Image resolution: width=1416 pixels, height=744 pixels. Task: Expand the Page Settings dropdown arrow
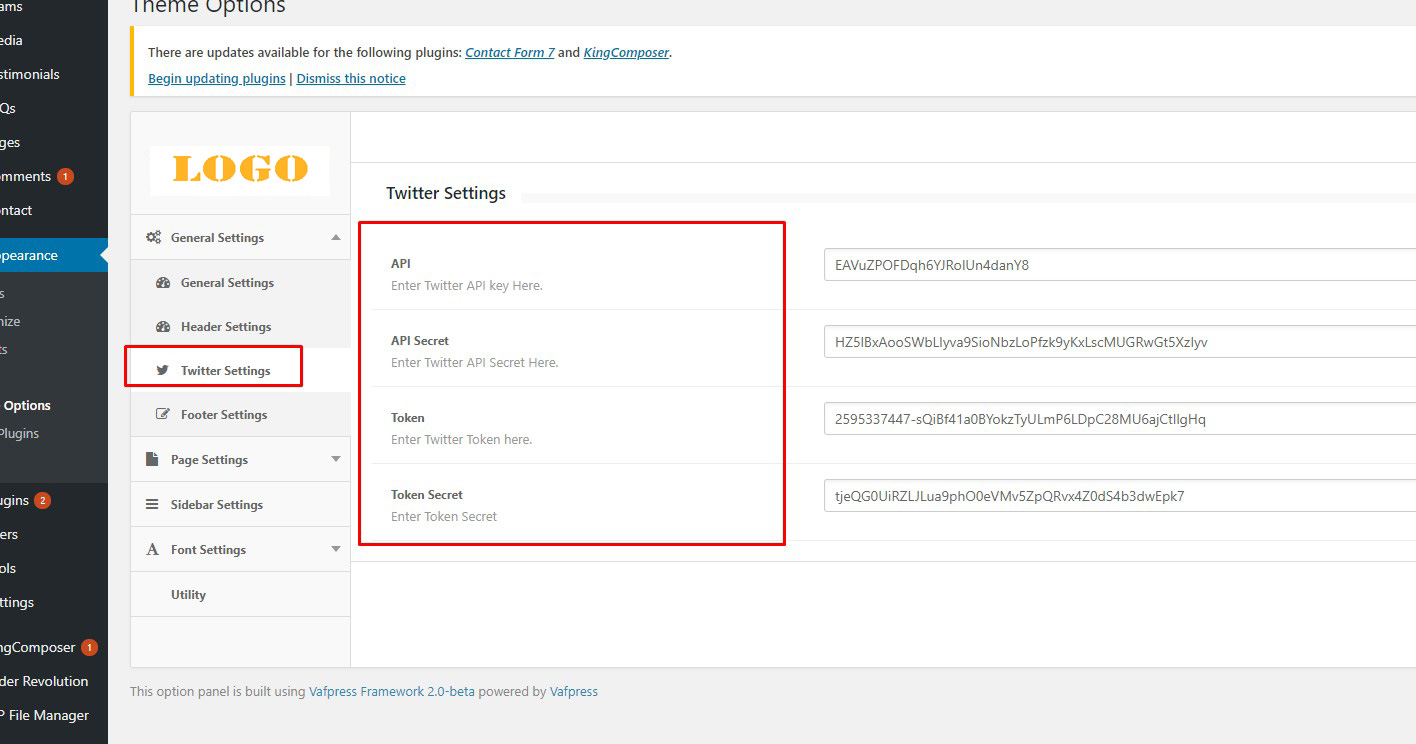click(x=336, y=460)
